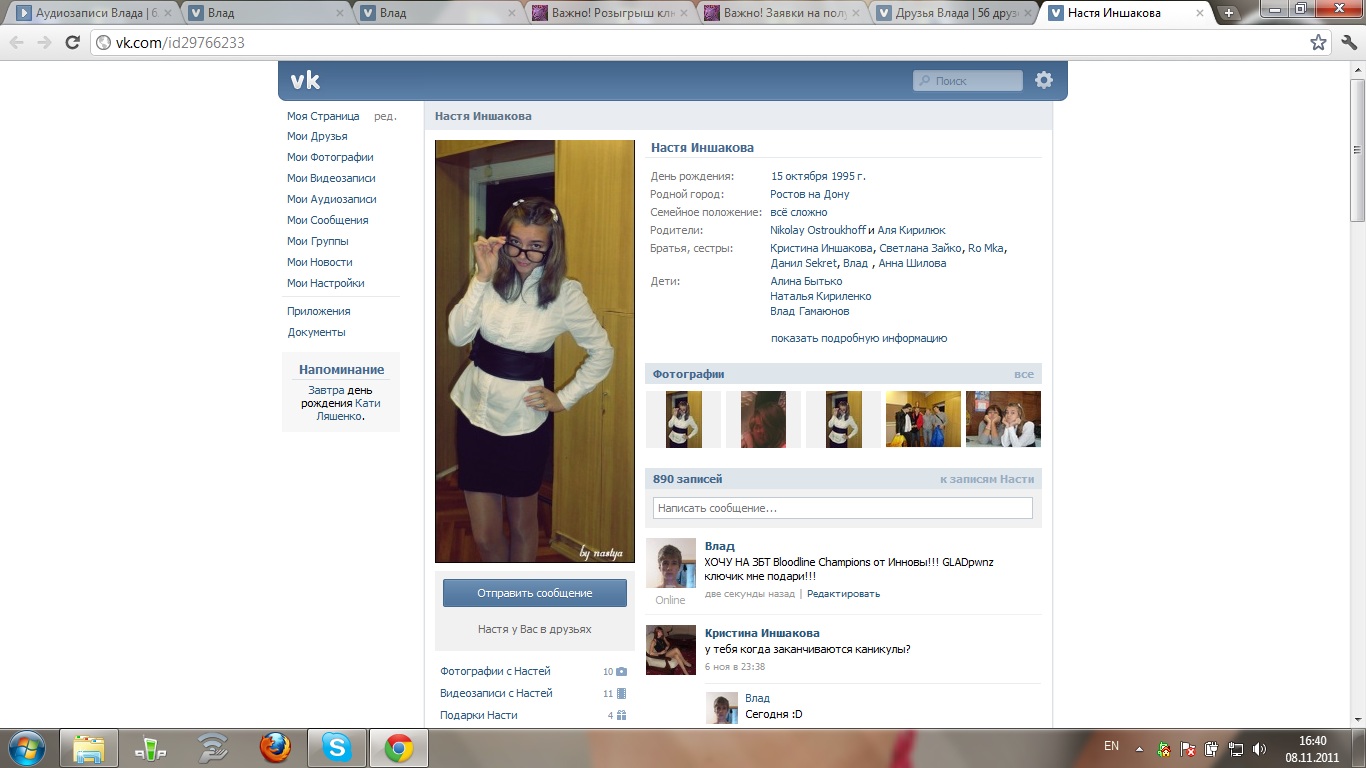The width and height of the screenshot is (1366, 768).
Task: Open the group photo thumbnail
Action: [922, 419]
